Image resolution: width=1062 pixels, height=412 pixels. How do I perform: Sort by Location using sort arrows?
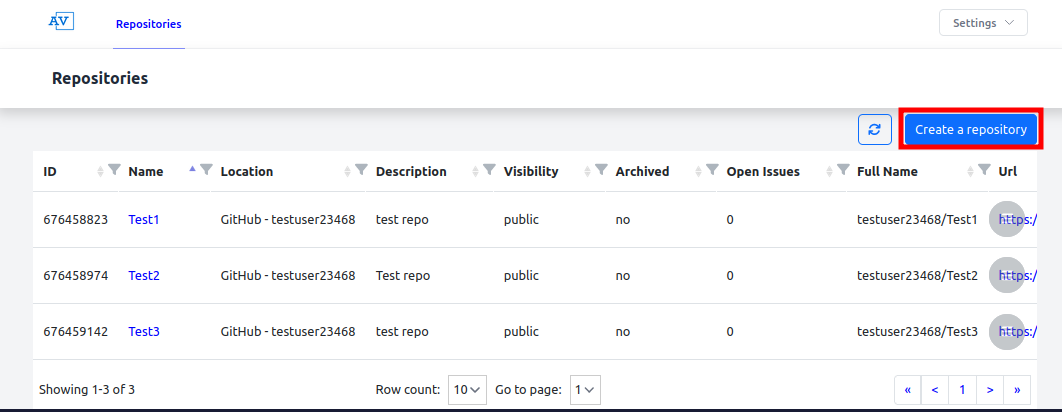(x=348, y=171)
